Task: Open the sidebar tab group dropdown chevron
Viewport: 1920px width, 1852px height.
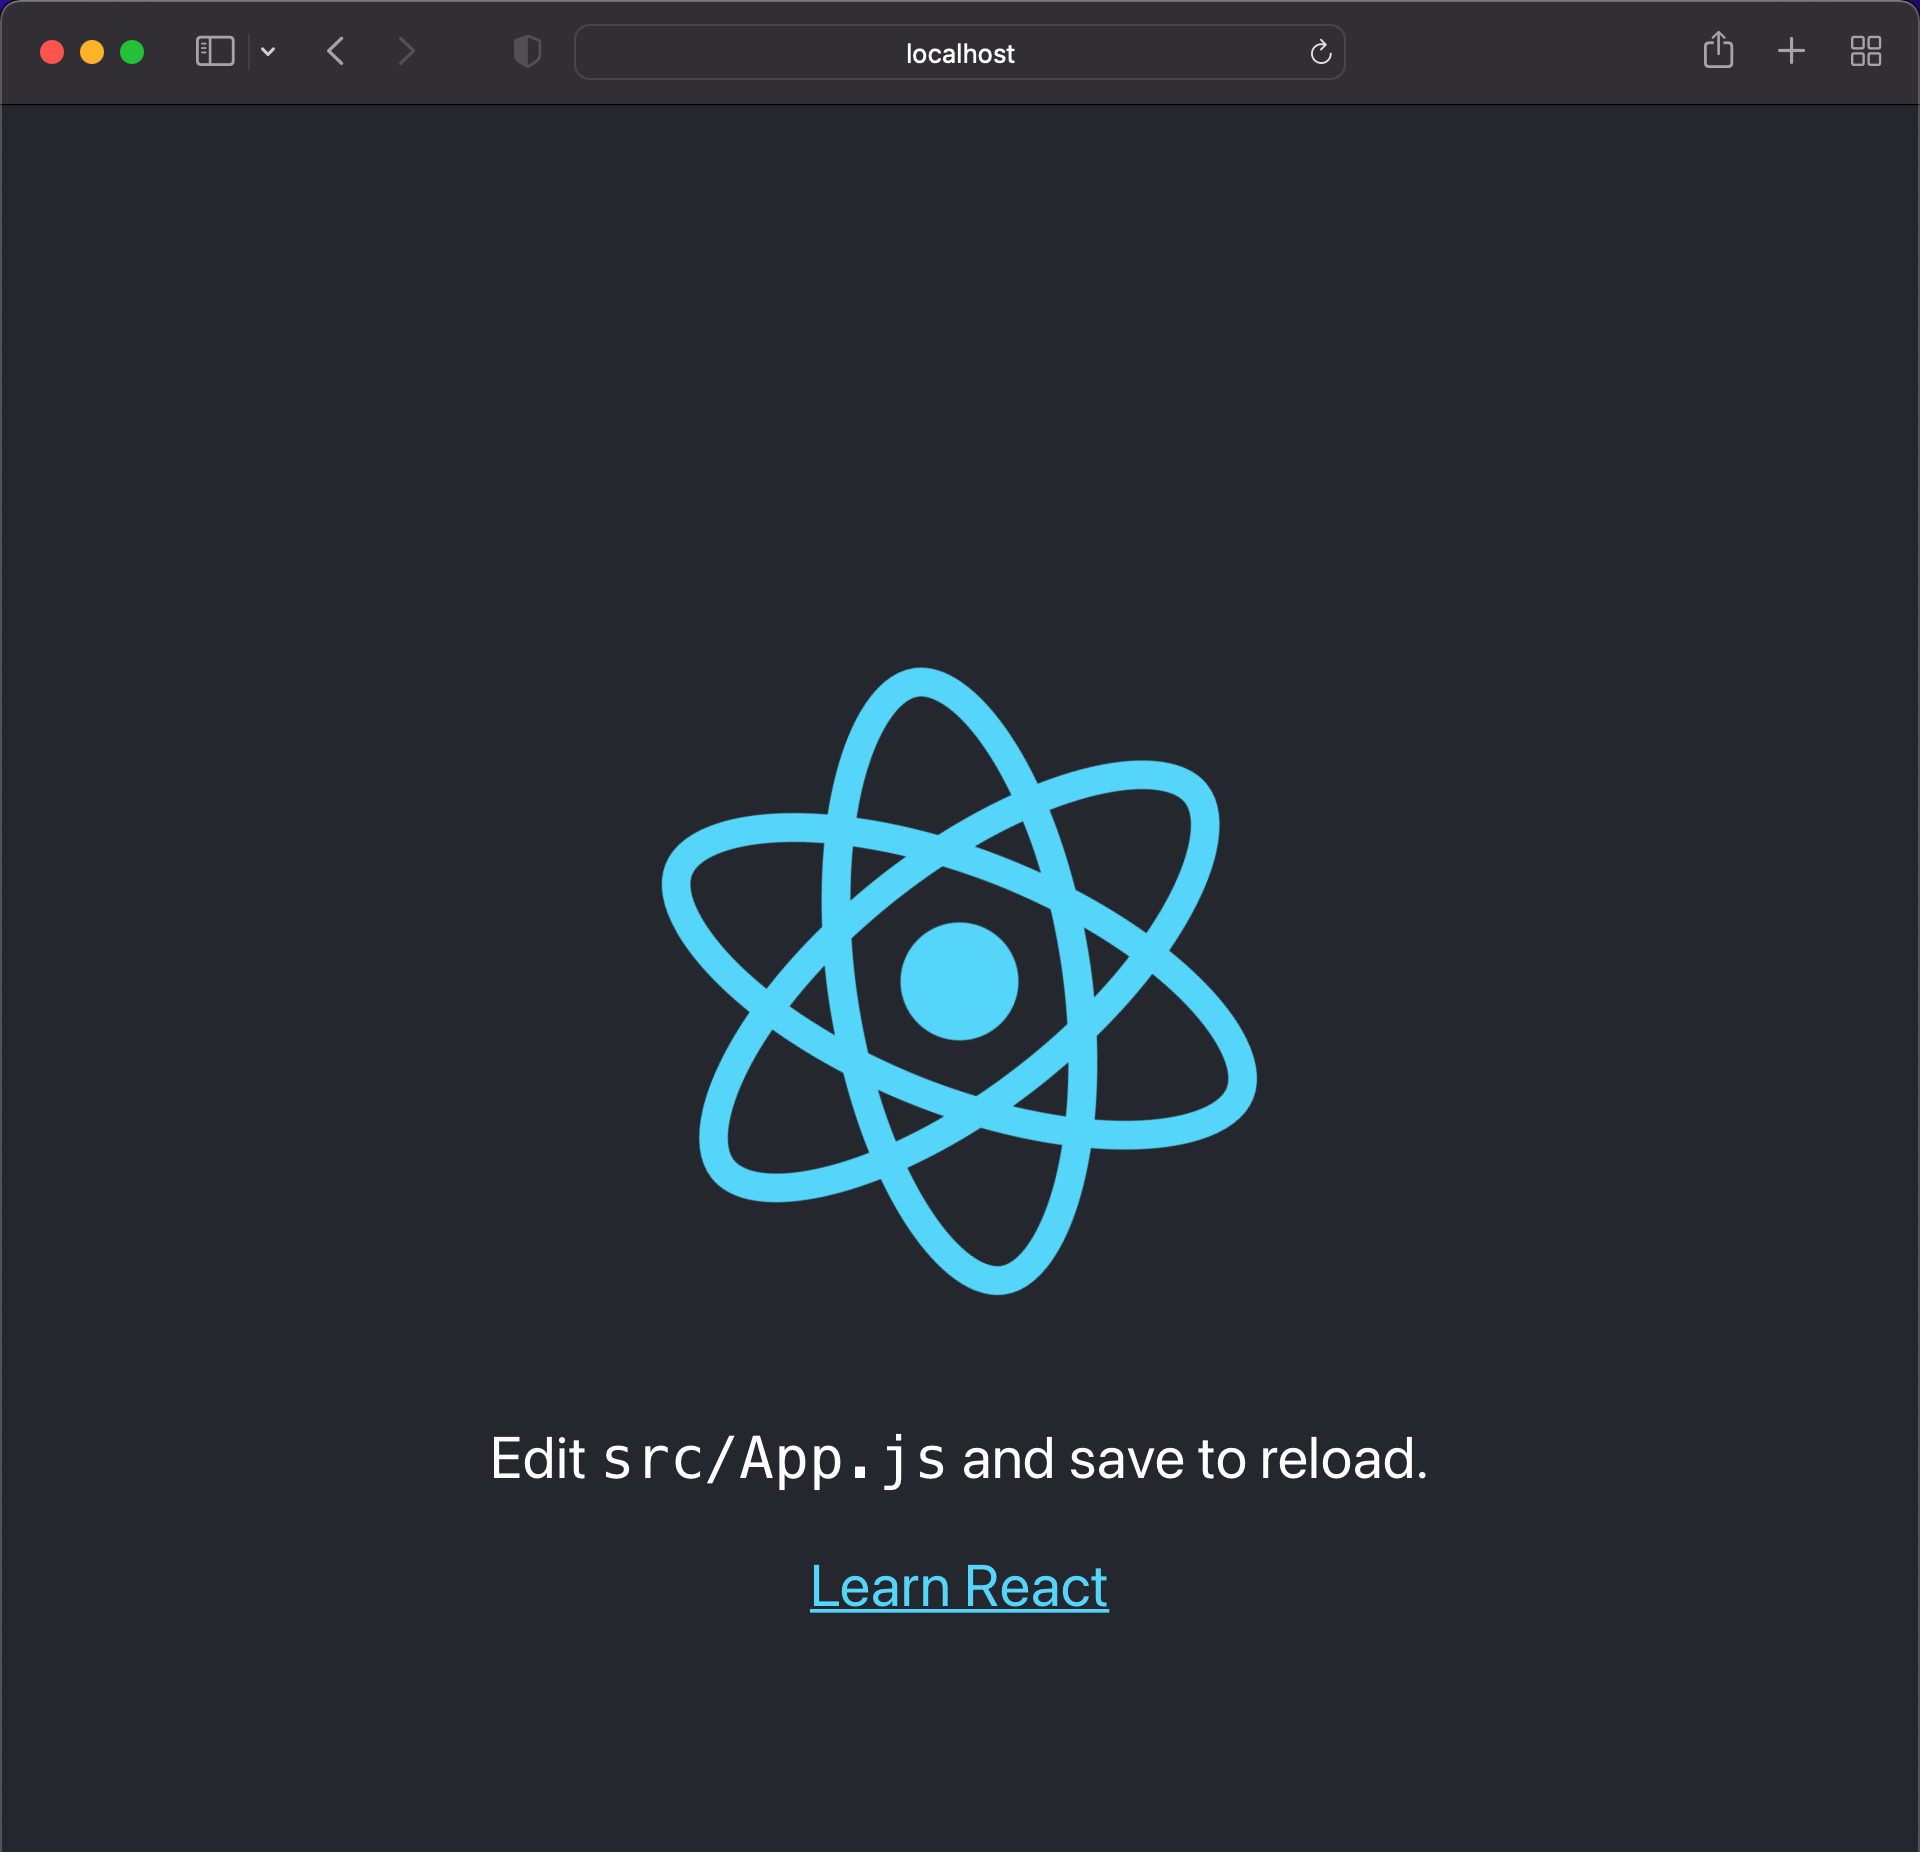Action: pyautogui.click(x=268, y=51)
